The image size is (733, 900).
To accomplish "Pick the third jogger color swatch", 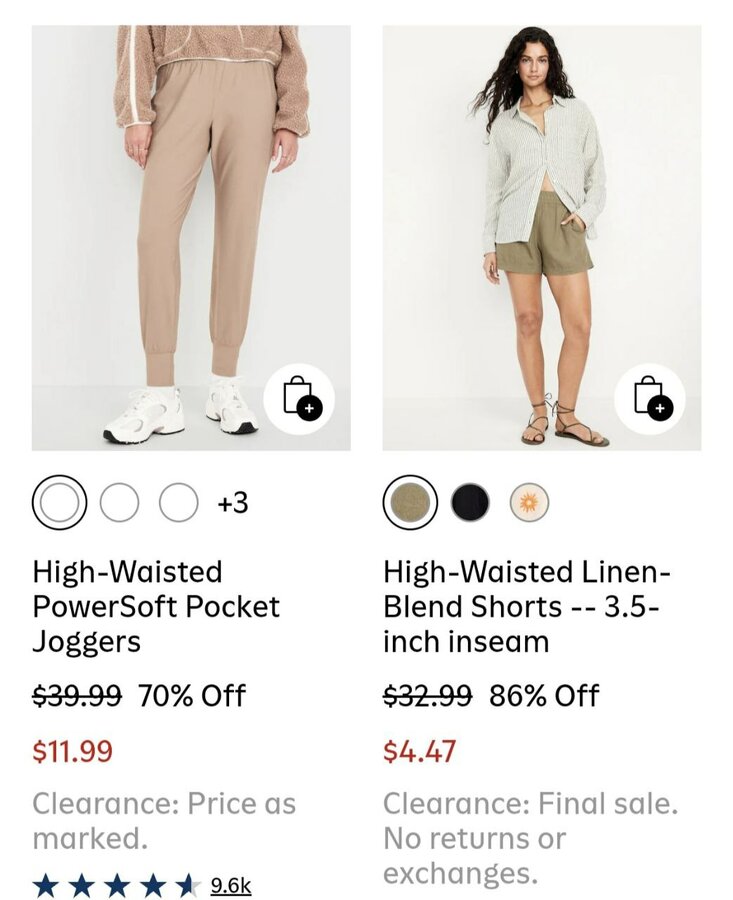I will click(x=179, y=502).
